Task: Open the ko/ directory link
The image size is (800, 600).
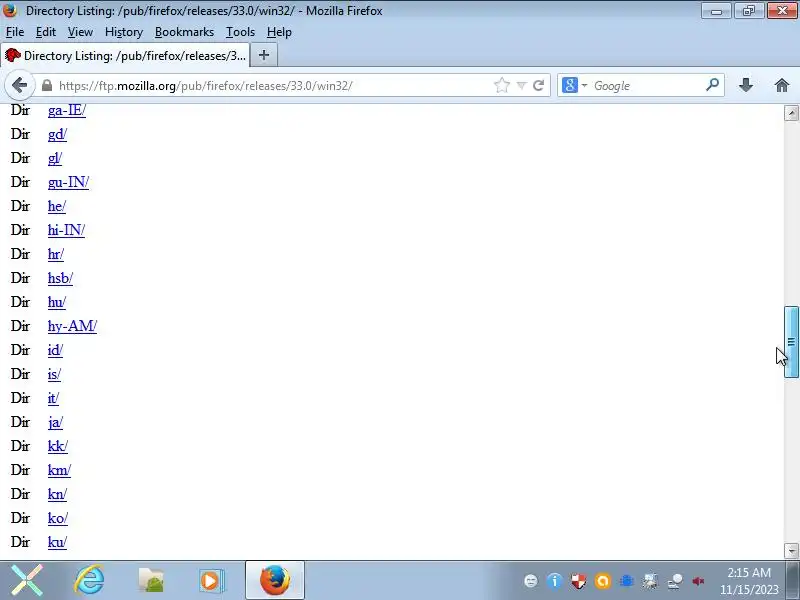Action: (x=58, y=518)
